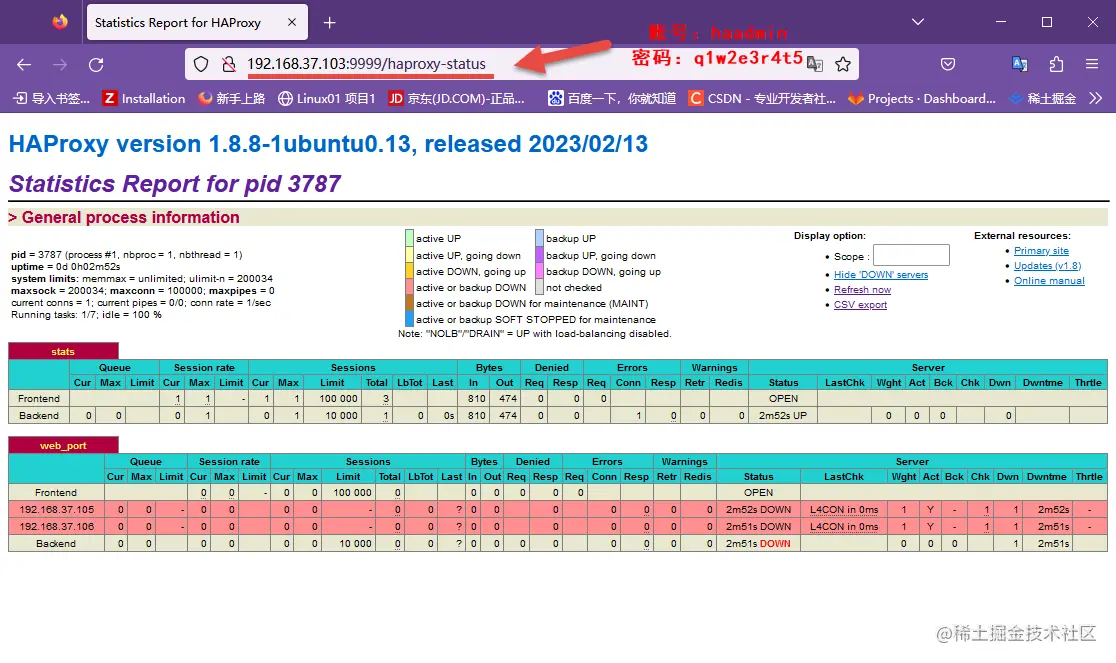Click the translate page icon in address bar
The width and height of the screenshot is (1116, 663).
tap(815, 64)
